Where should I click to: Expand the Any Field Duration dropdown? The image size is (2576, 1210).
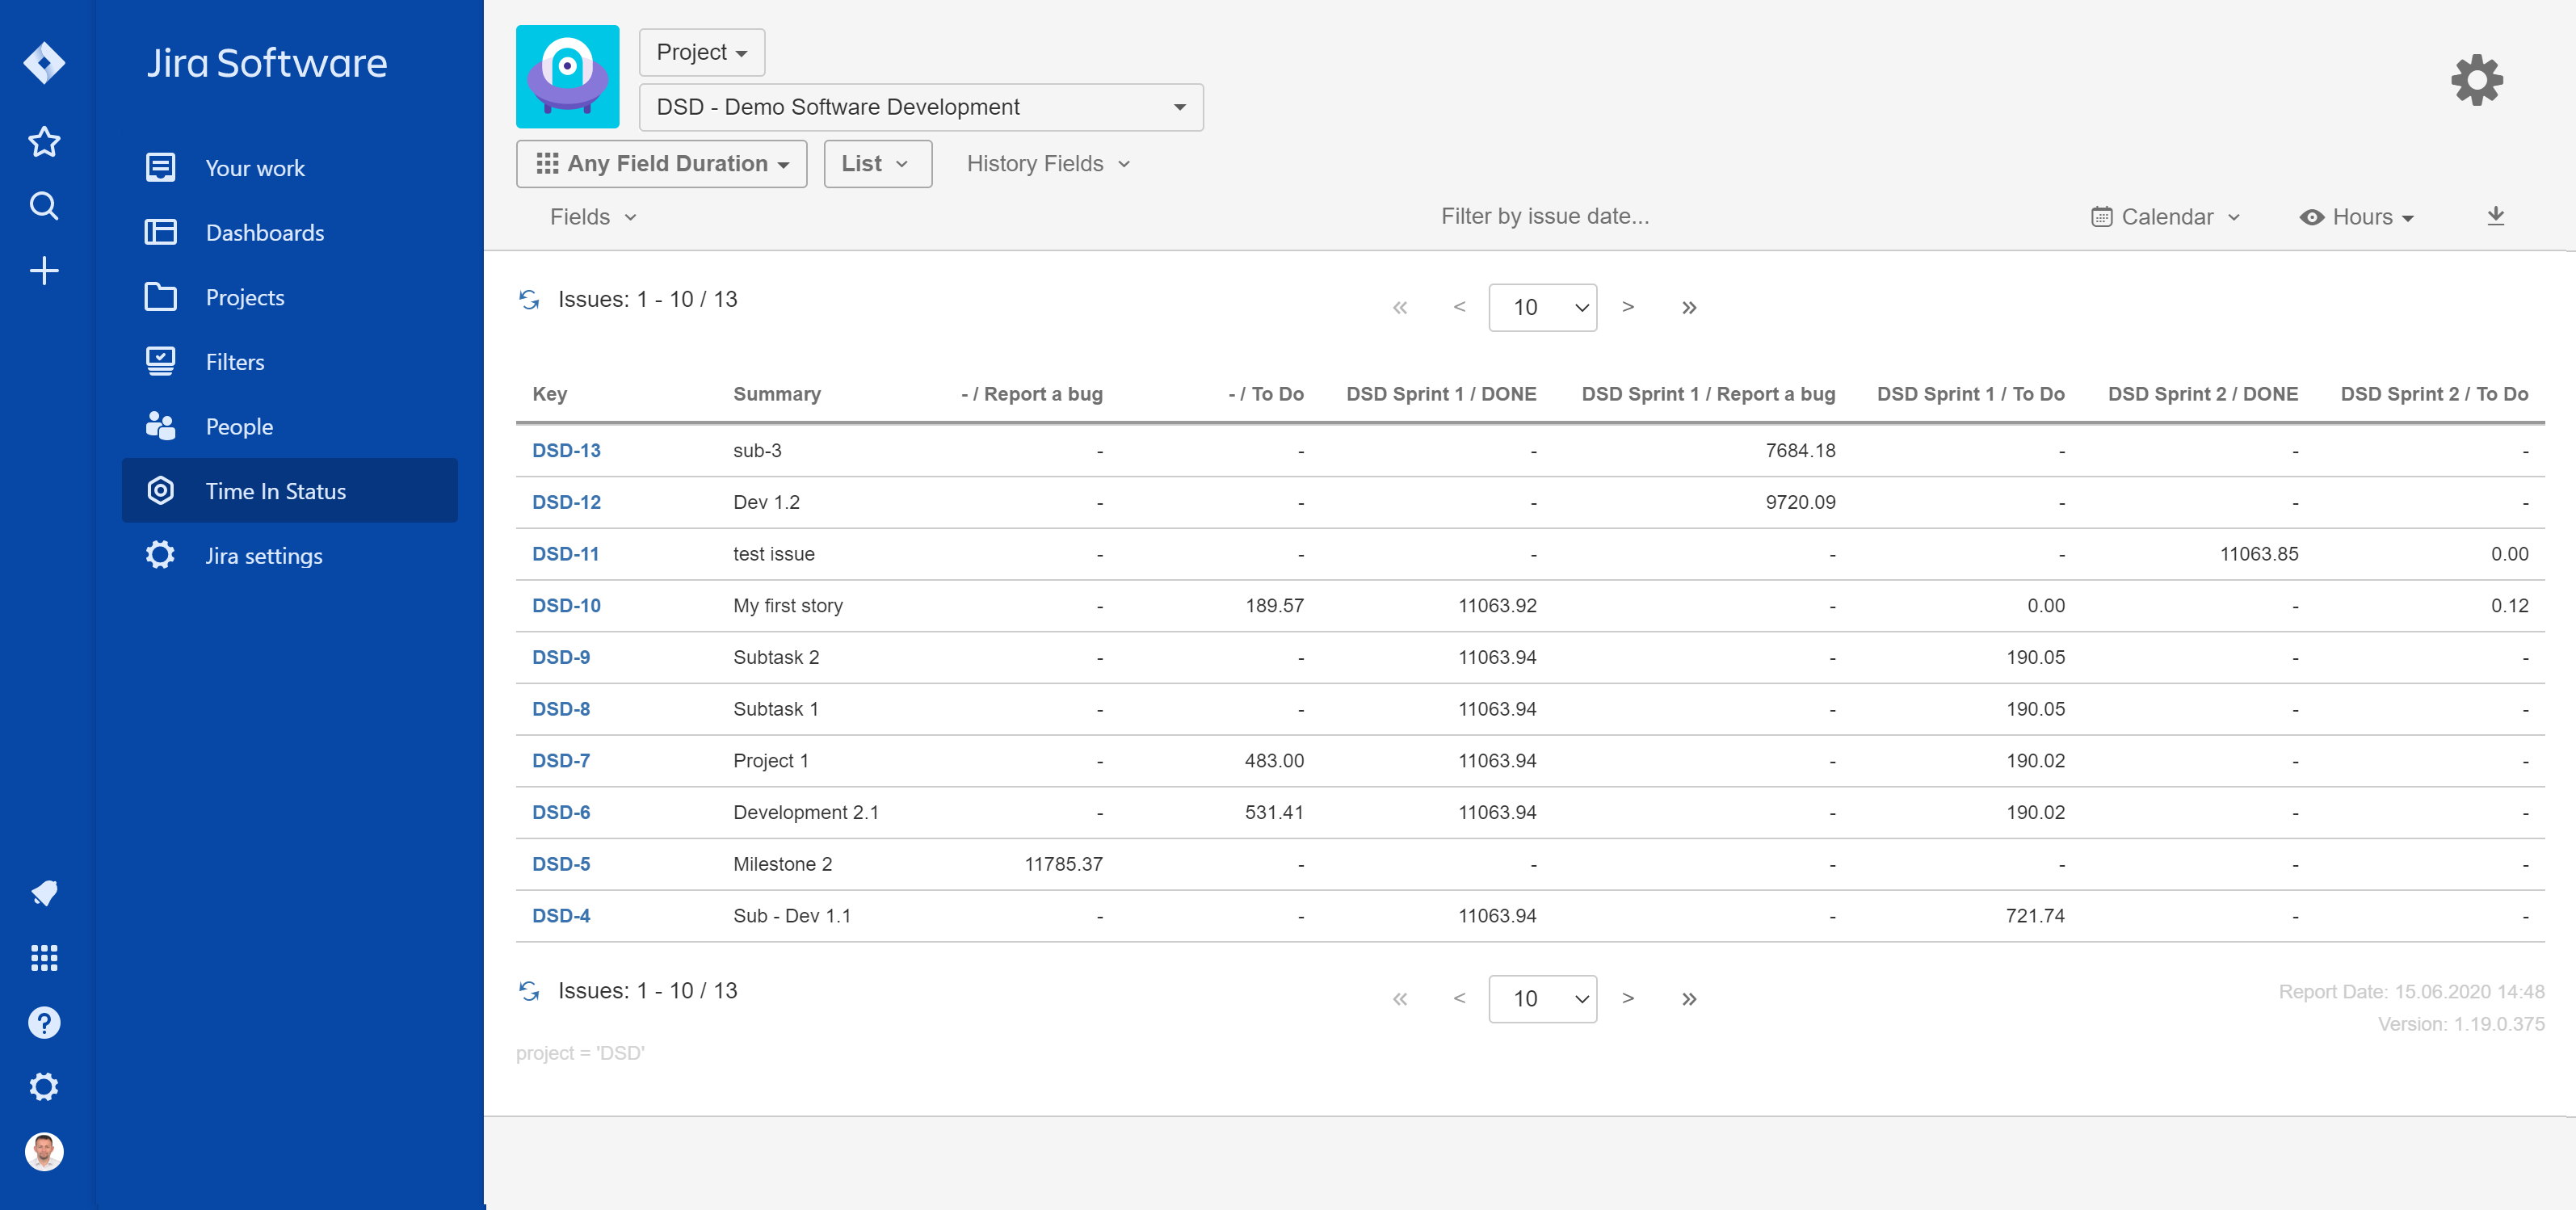click(661, 164)
